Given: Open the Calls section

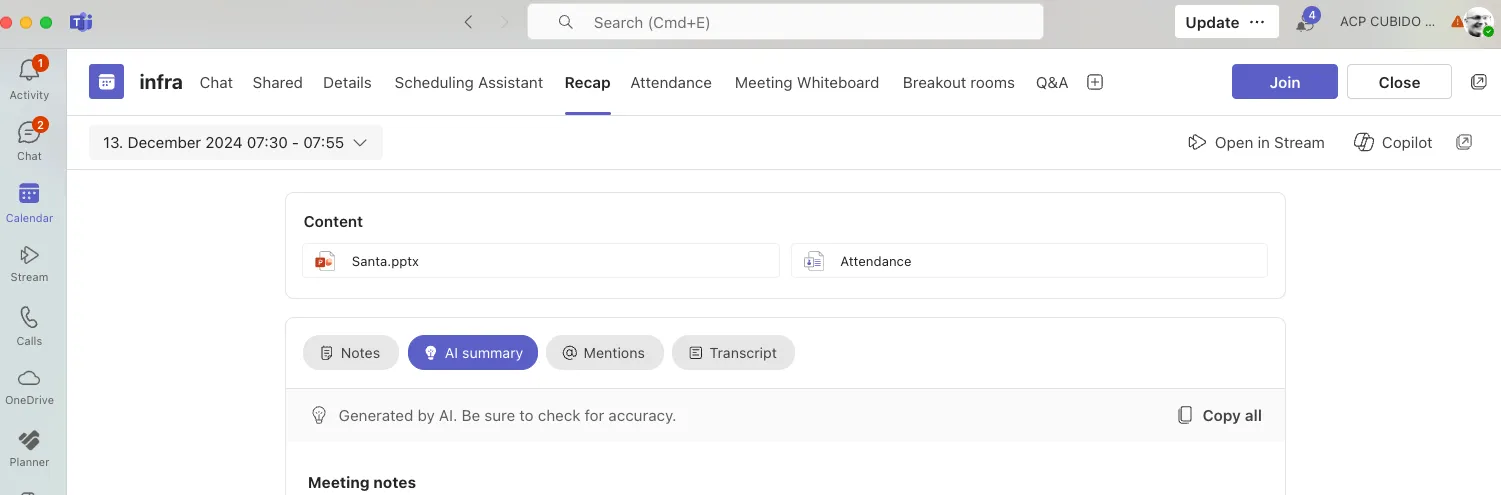Looking at the screenshot, I should [29, 326].
